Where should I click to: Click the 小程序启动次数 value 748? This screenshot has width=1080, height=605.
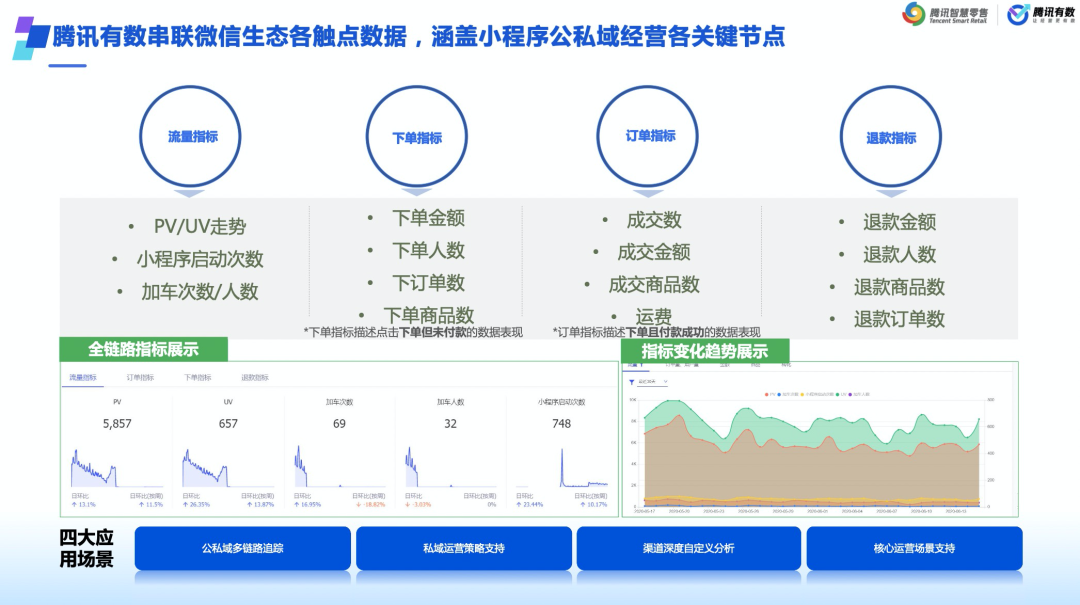(561, 424)
